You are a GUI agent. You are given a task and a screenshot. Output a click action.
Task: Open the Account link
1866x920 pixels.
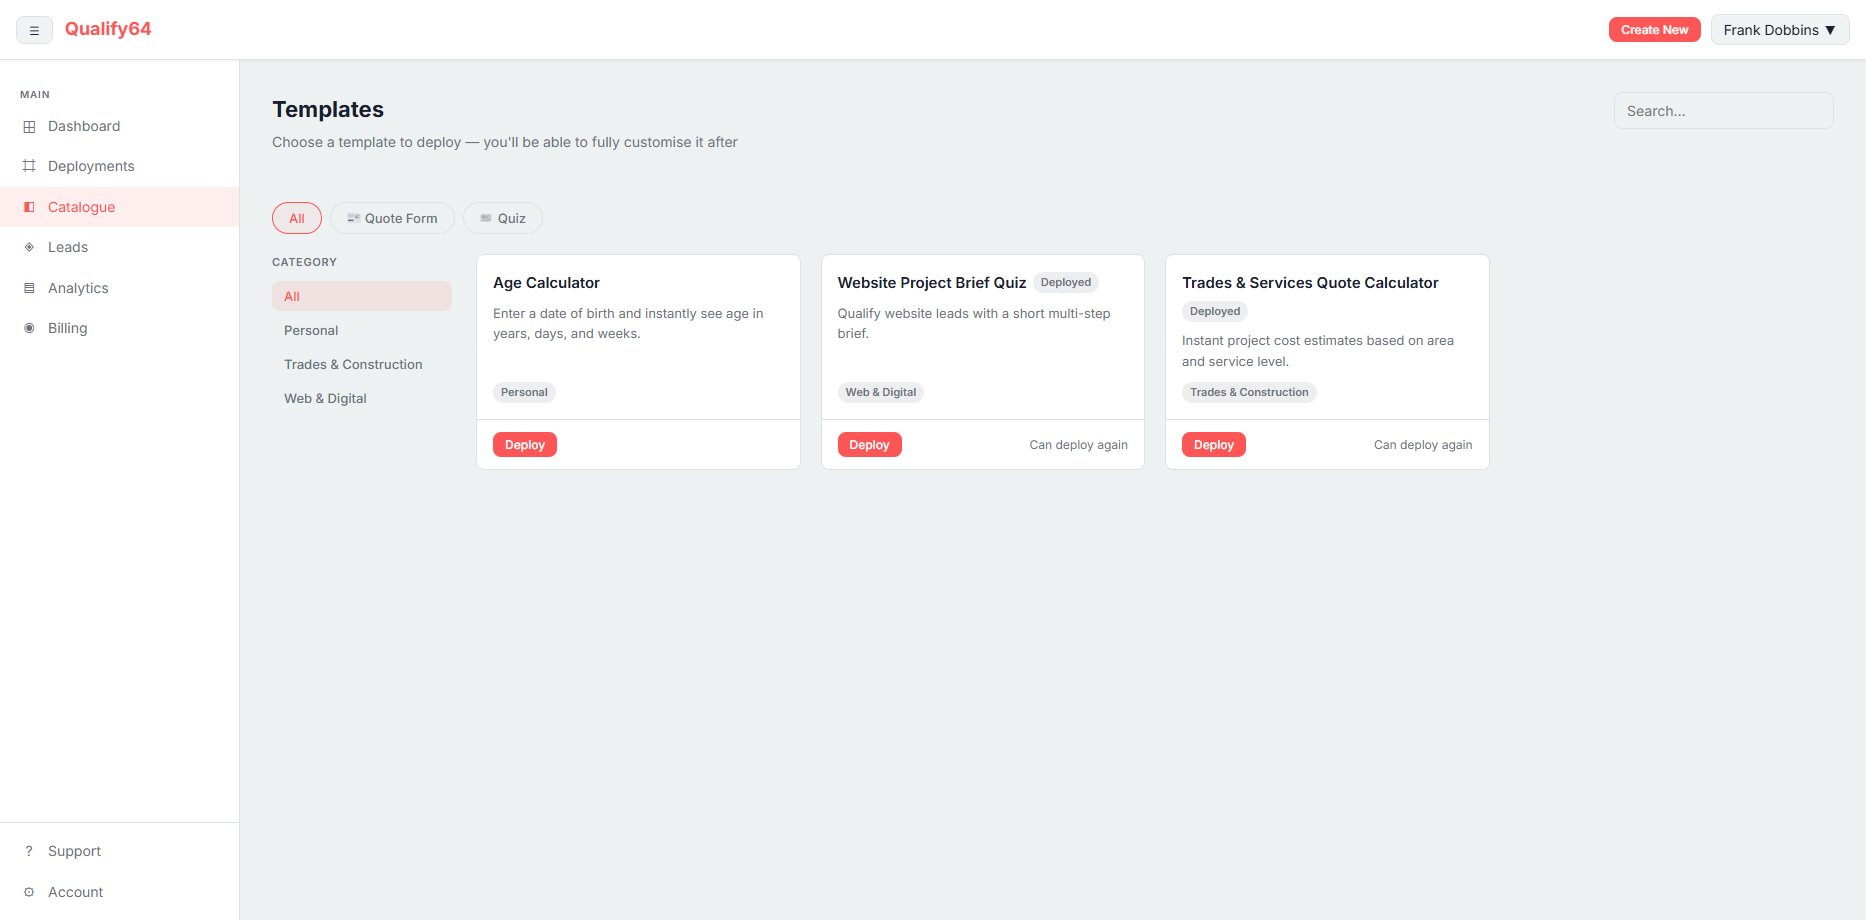click(120, 892)
